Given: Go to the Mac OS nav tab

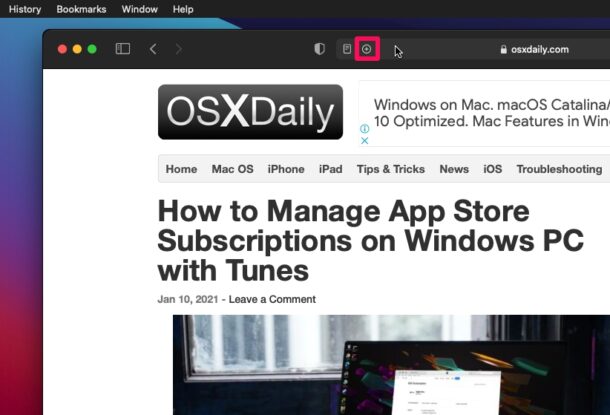Looking at the screenshot, I should 233,169.
